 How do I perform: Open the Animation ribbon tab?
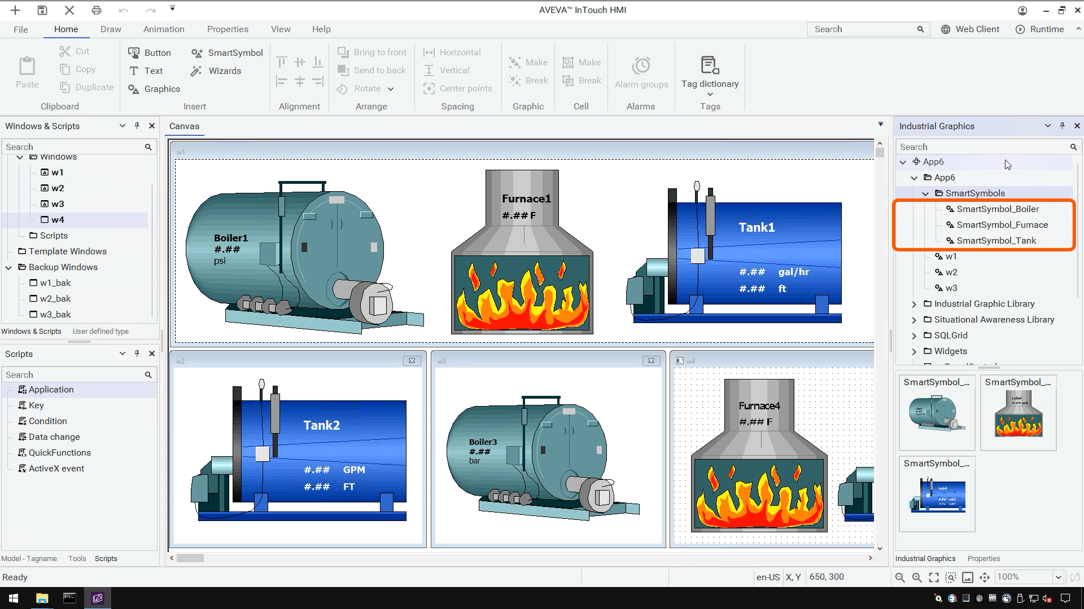164,29
